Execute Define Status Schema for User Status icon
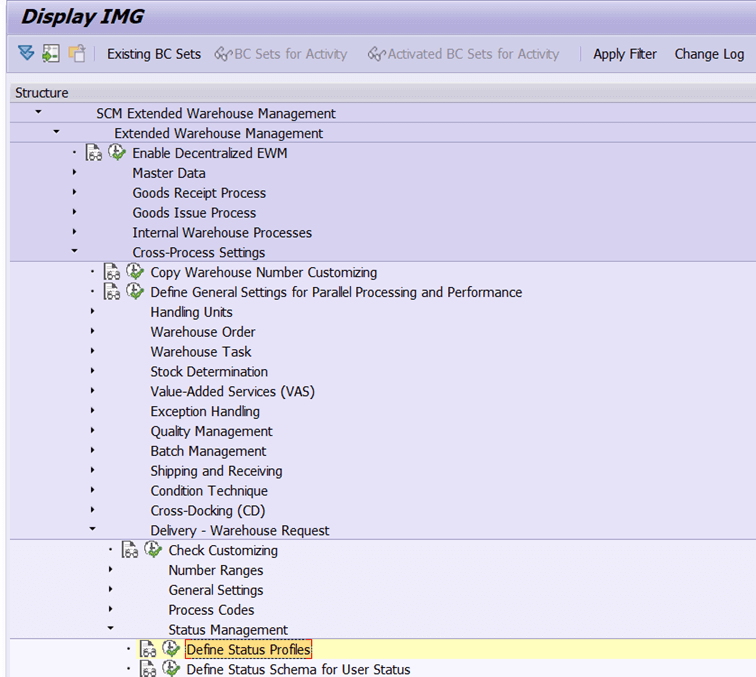The image size is (756, 677). pyautogui.click(x=171, y=669)
